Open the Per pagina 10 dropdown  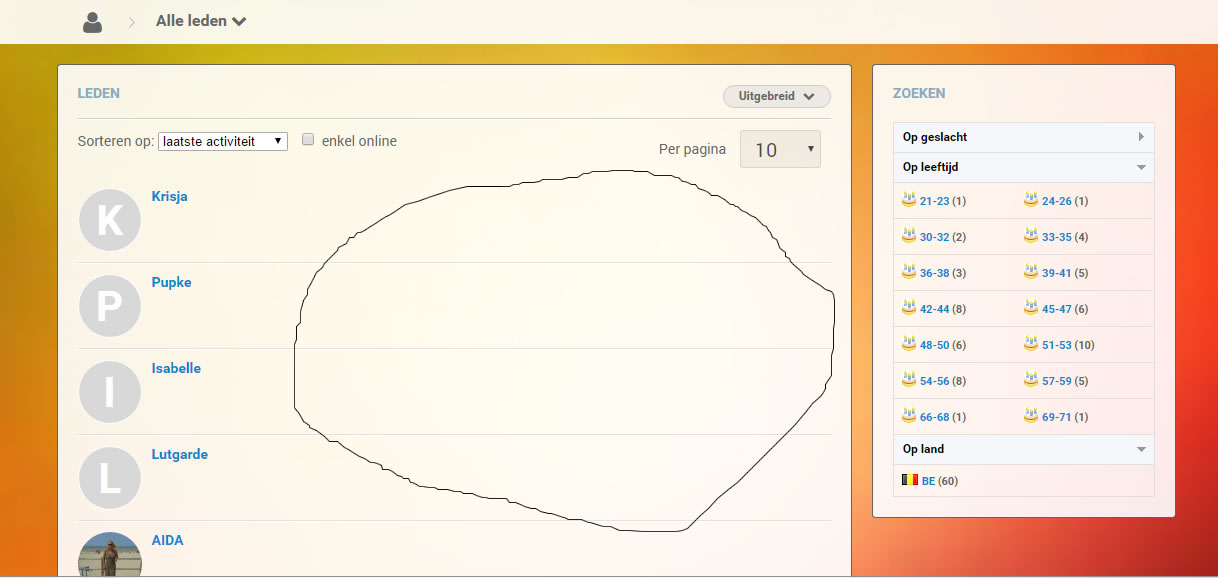(x=780, y=149)
